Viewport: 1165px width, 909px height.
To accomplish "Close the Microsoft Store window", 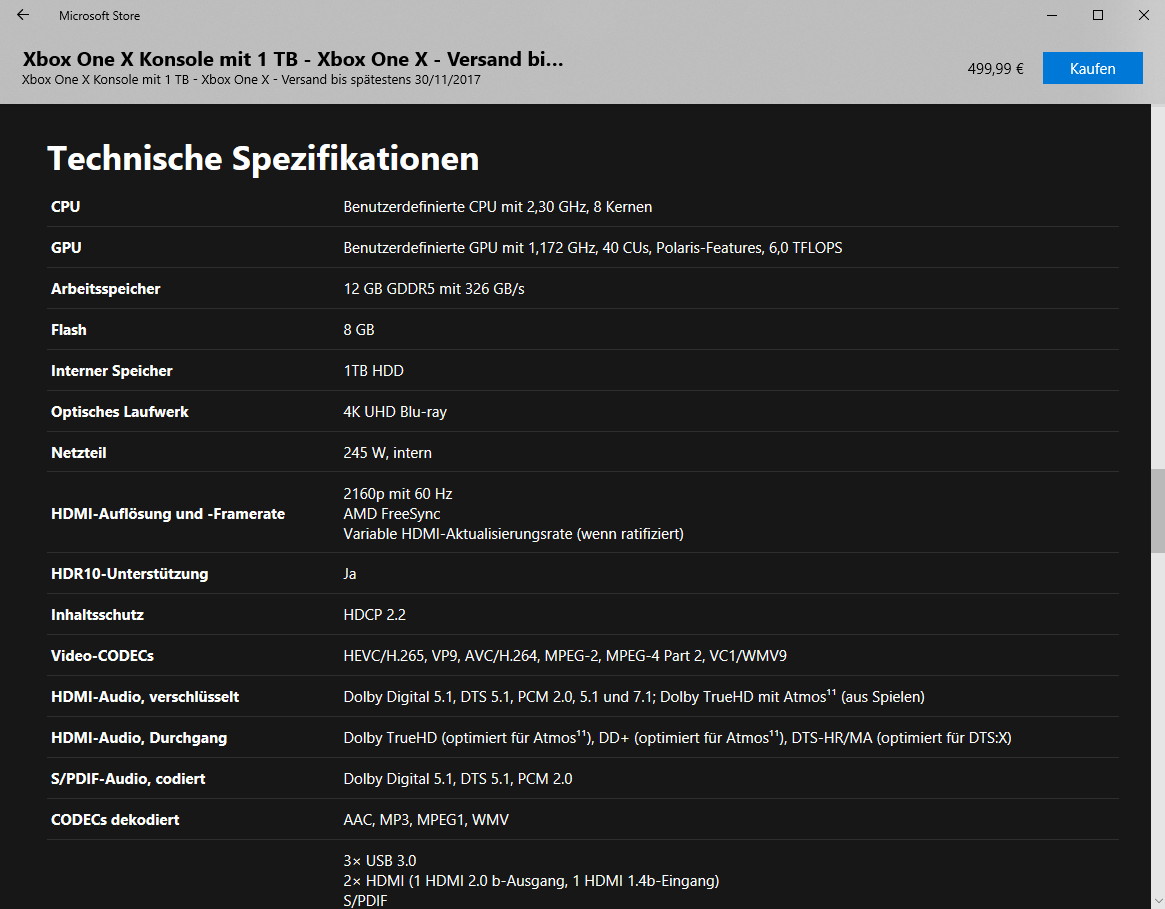I will tap(1143, 15).
